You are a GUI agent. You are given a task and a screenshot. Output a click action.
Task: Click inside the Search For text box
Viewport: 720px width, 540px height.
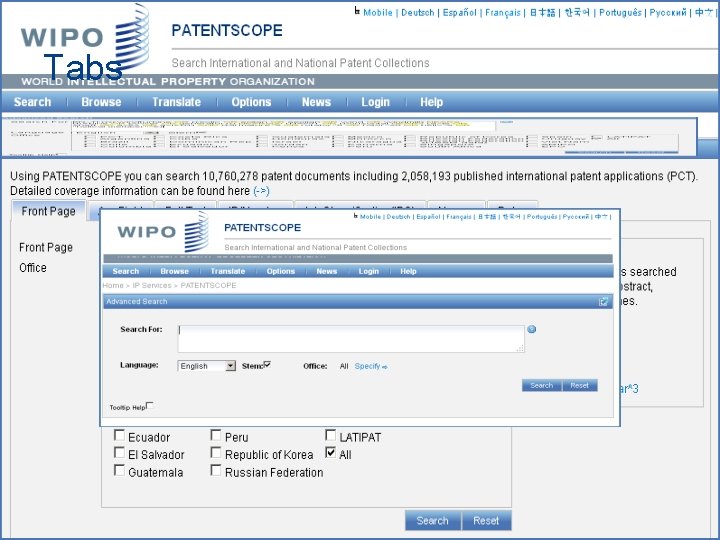click(351, 339)
